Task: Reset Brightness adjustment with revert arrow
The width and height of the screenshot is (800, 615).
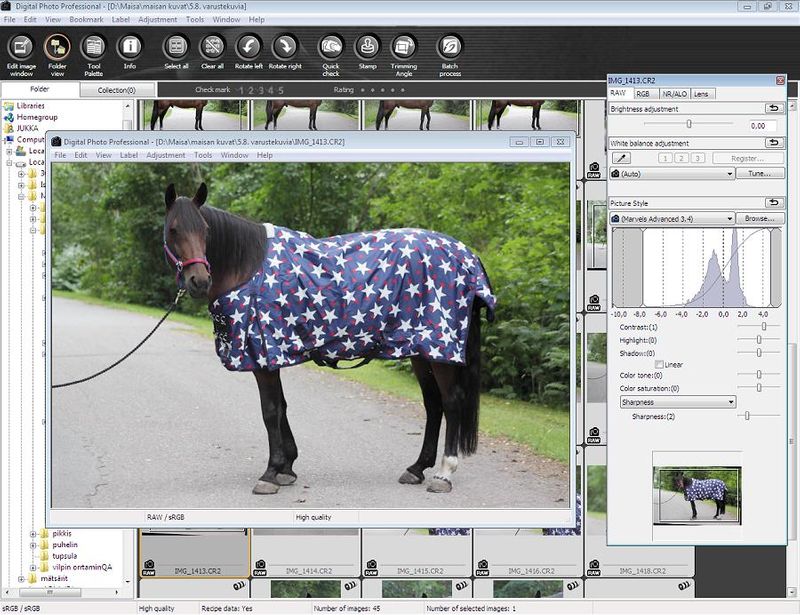Action: [774, 108]
